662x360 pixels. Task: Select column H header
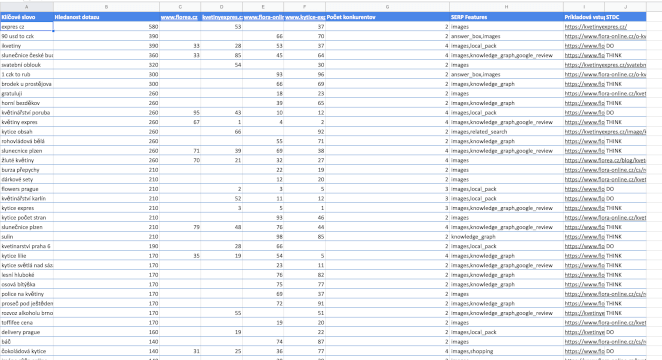(506, 7)
